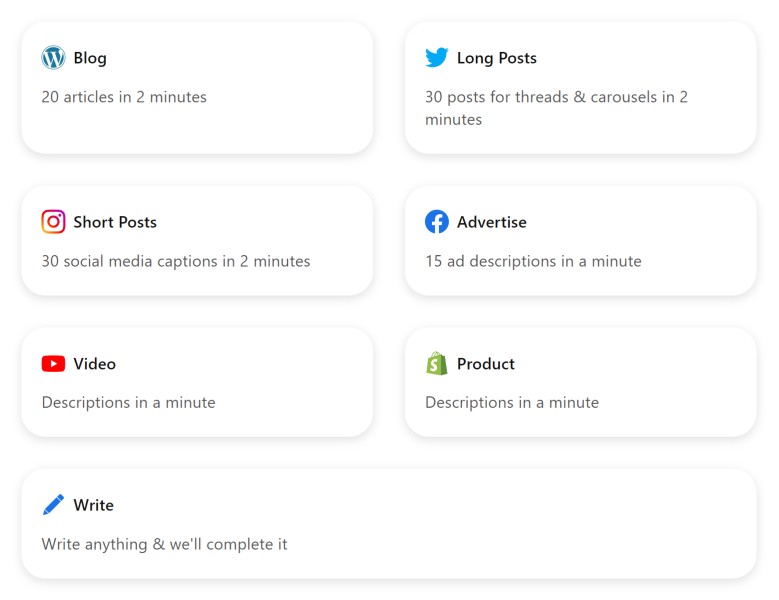Select the Advertise heading
779x600 pixels.
(492, 222)
